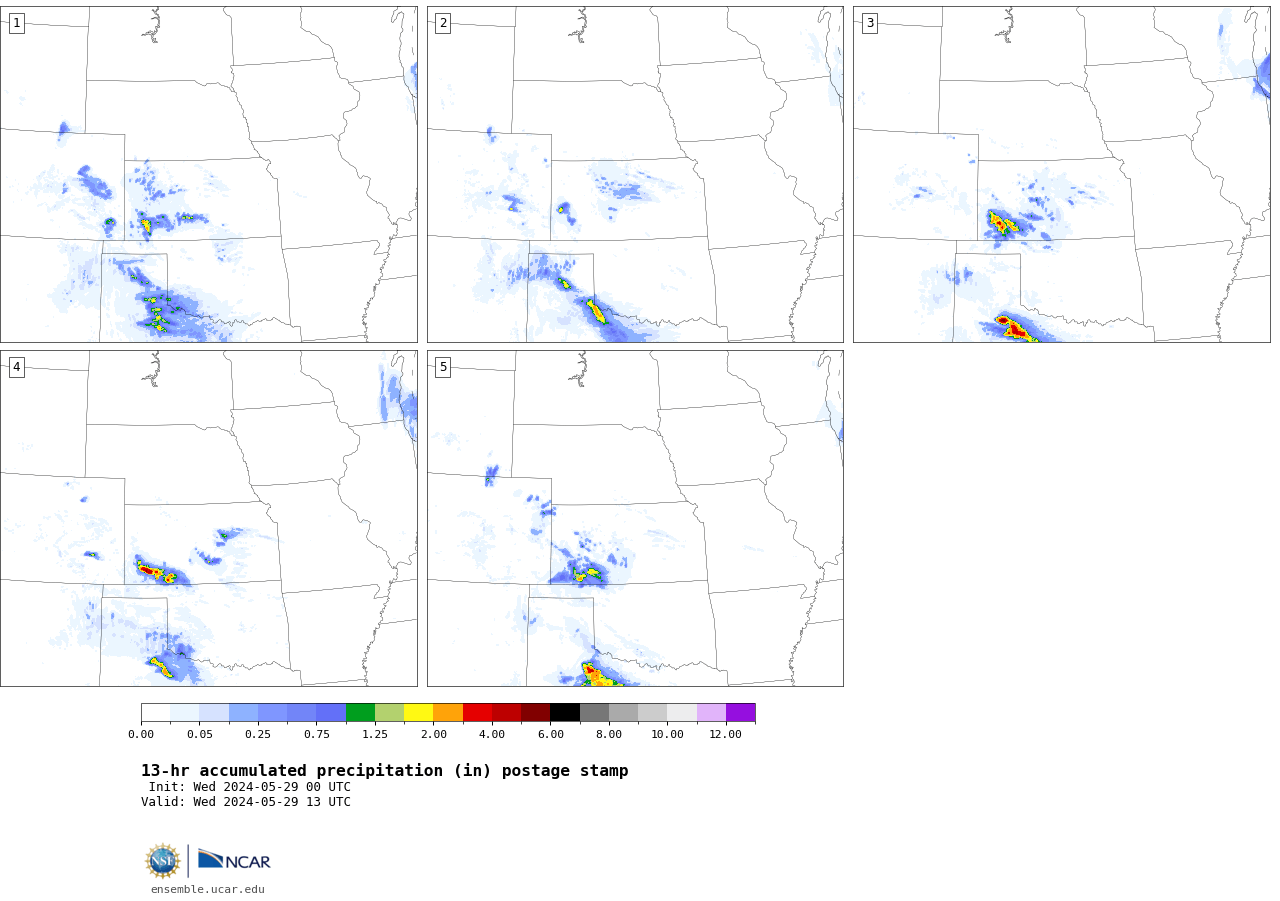Click the 6.00 colorbar label
This screenshot has height=901, width=1280.
point(551,734)
